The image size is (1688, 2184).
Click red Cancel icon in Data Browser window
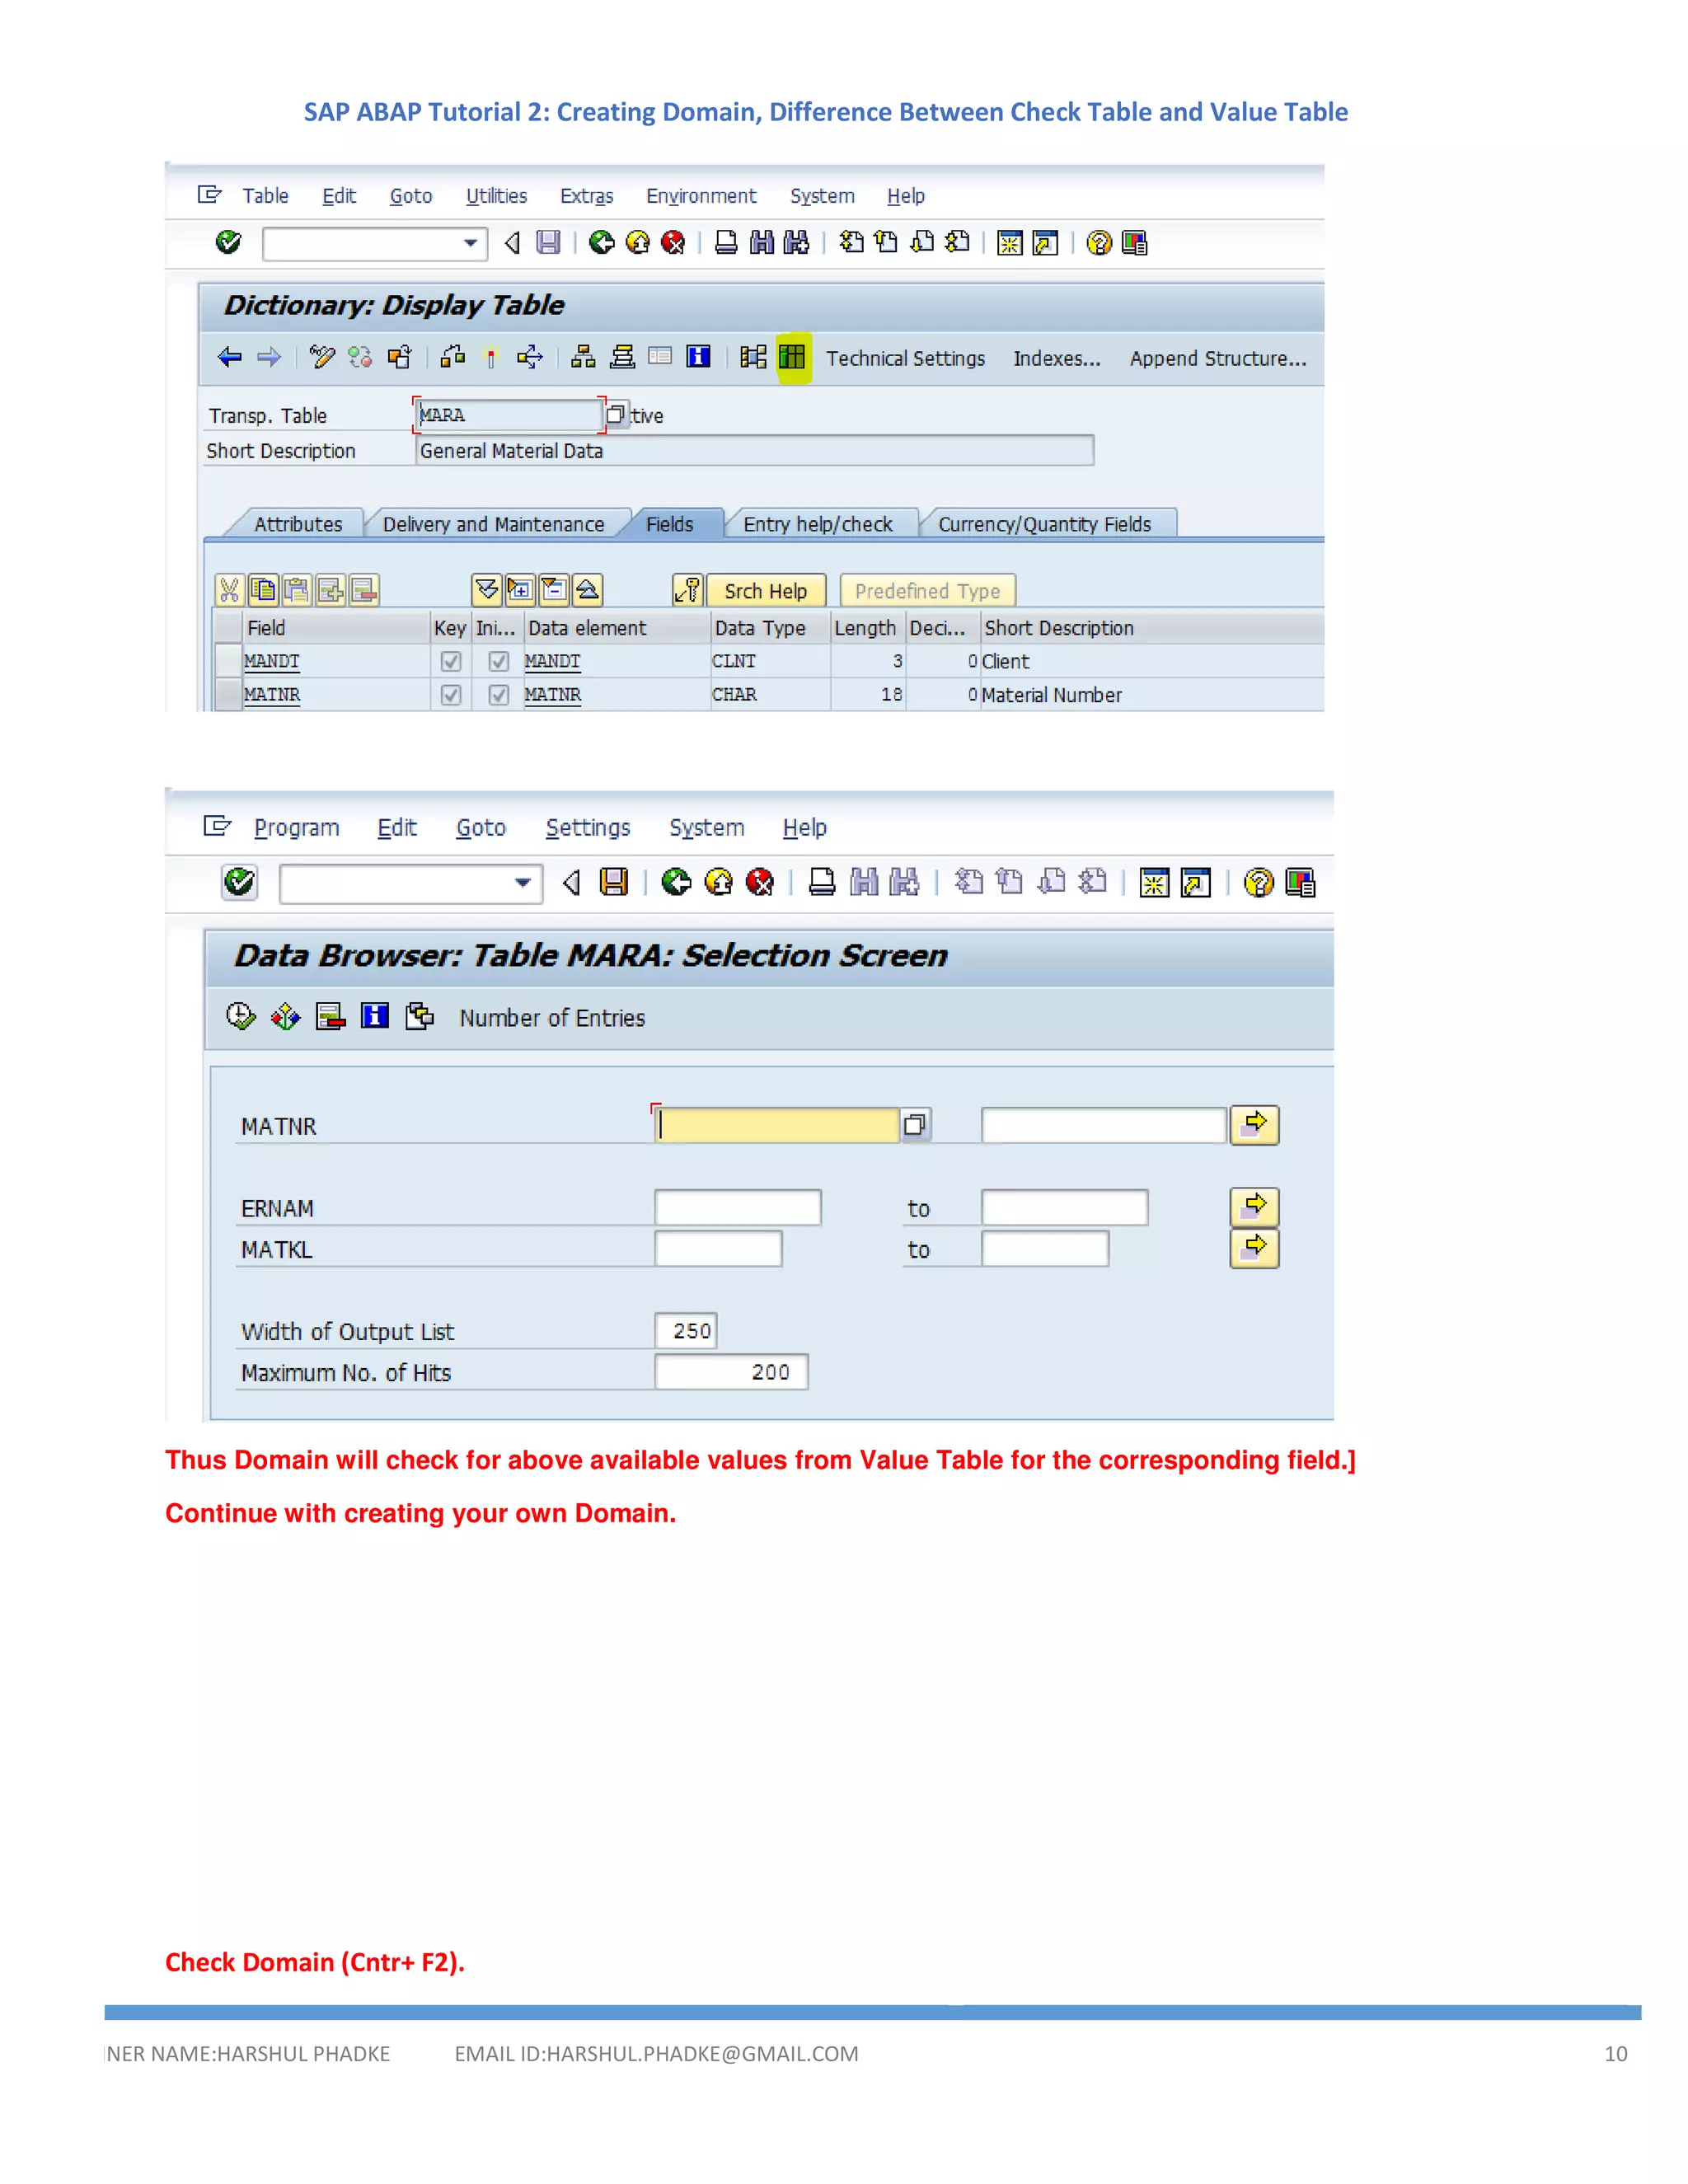pyautogui.click(x=760, y=882)
